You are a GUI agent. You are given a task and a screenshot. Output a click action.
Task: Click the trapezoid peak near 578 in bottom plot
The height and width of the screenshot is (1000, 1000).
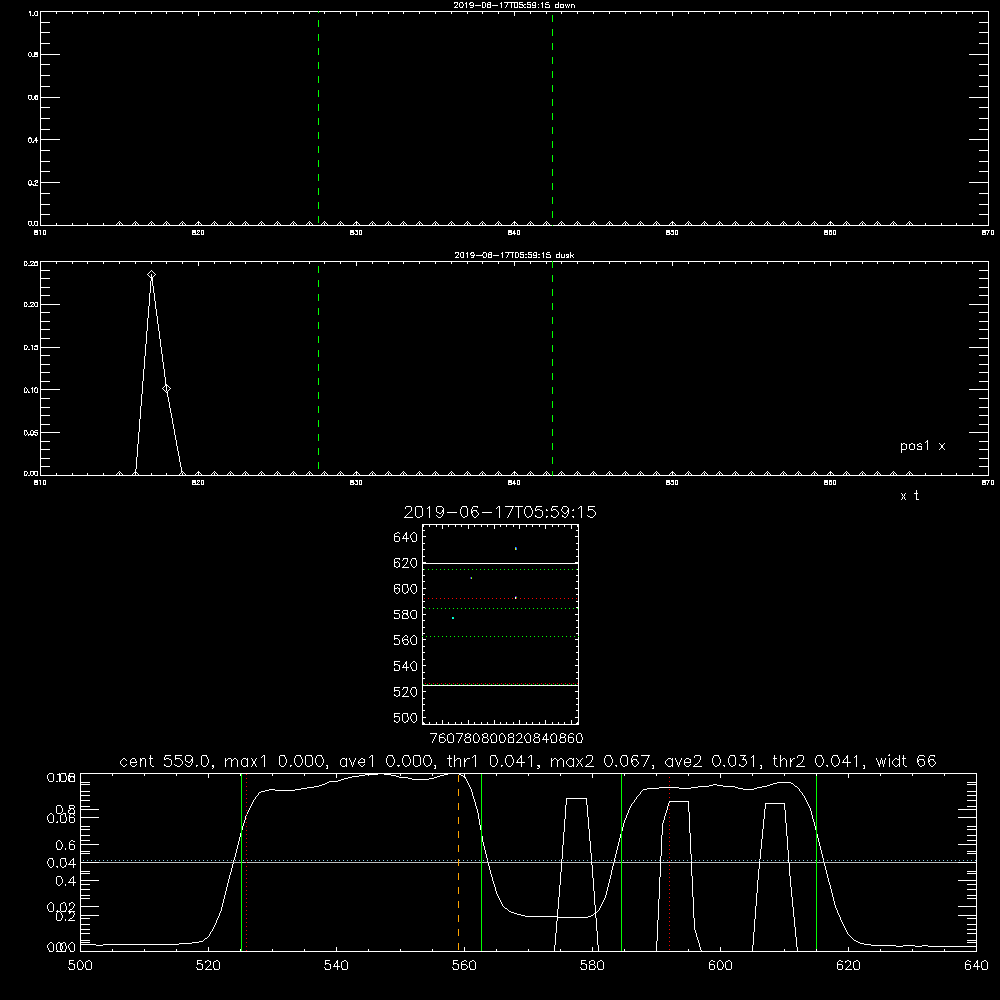(577, 798)
